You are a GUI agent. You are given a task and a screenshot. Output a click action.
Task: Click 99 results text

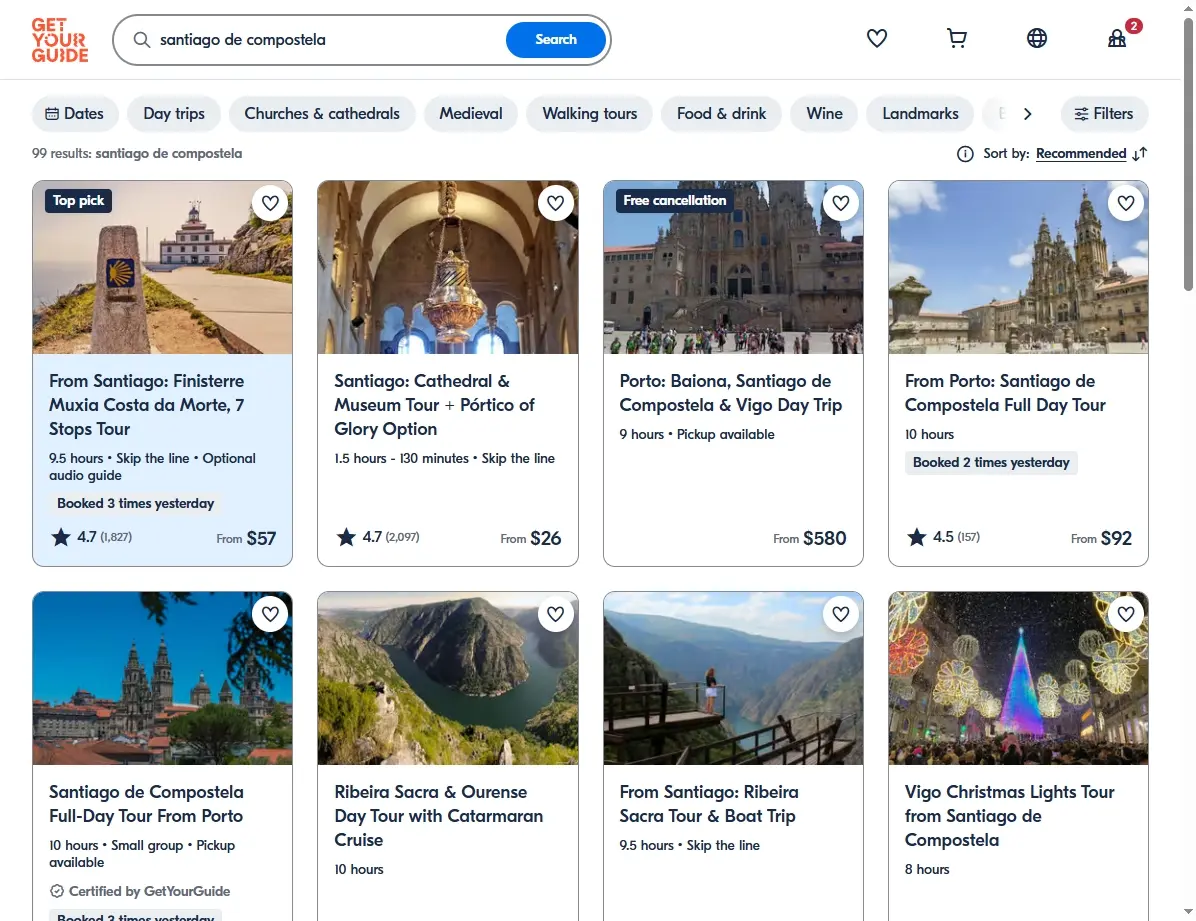[x=137, y=153]
